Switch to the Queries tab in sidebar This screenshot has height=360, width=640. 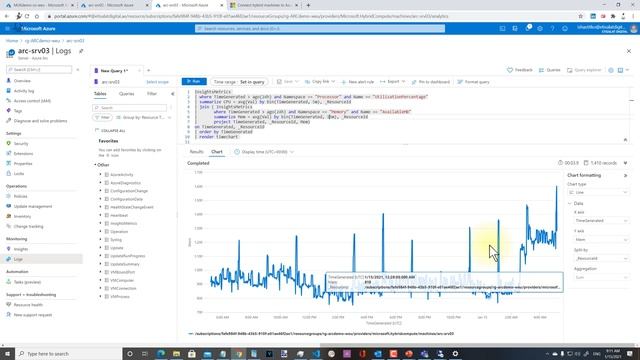pyautogui.click(x=126, y=94)
